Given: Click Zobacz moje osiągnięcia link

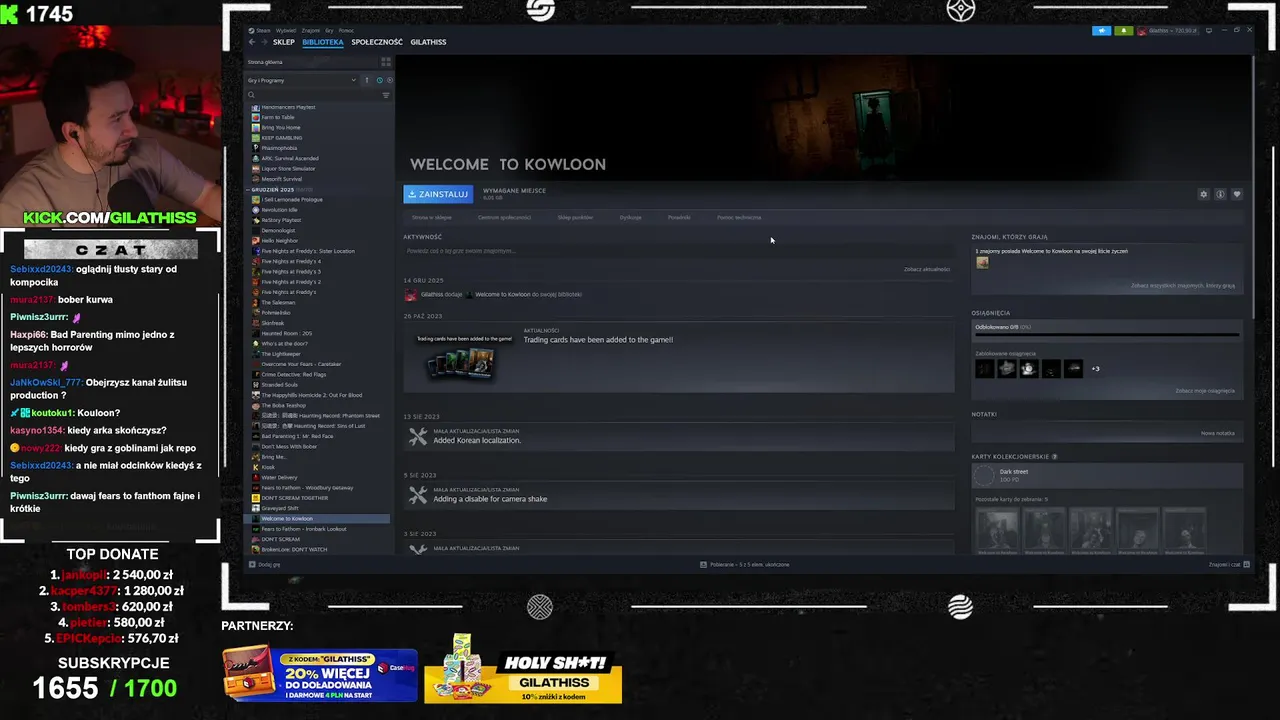Looking at the screenshot, I should (1205, 391).
